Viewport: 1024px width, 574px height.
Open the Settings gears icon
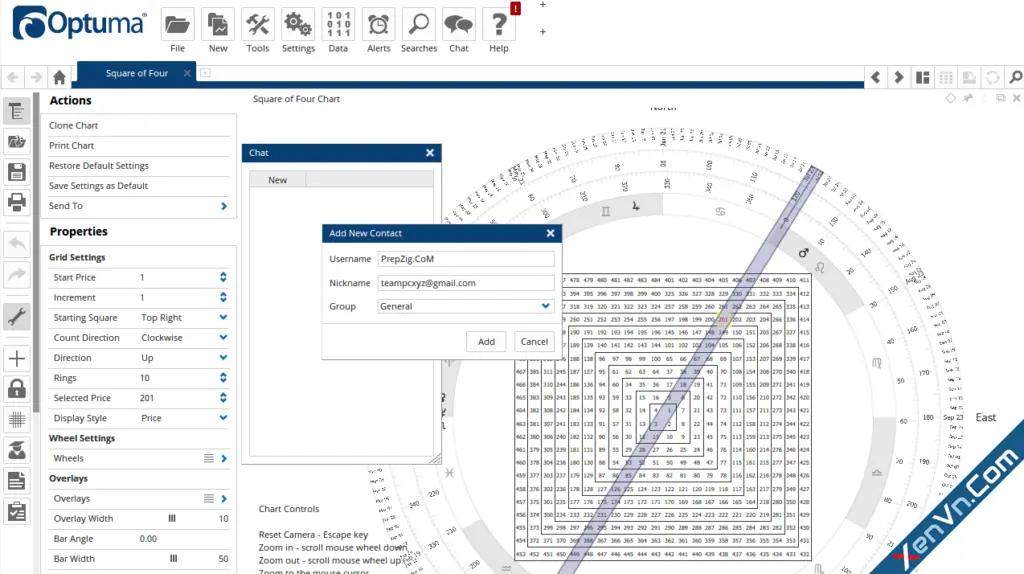pyautogui.click(x=298, y=25)
